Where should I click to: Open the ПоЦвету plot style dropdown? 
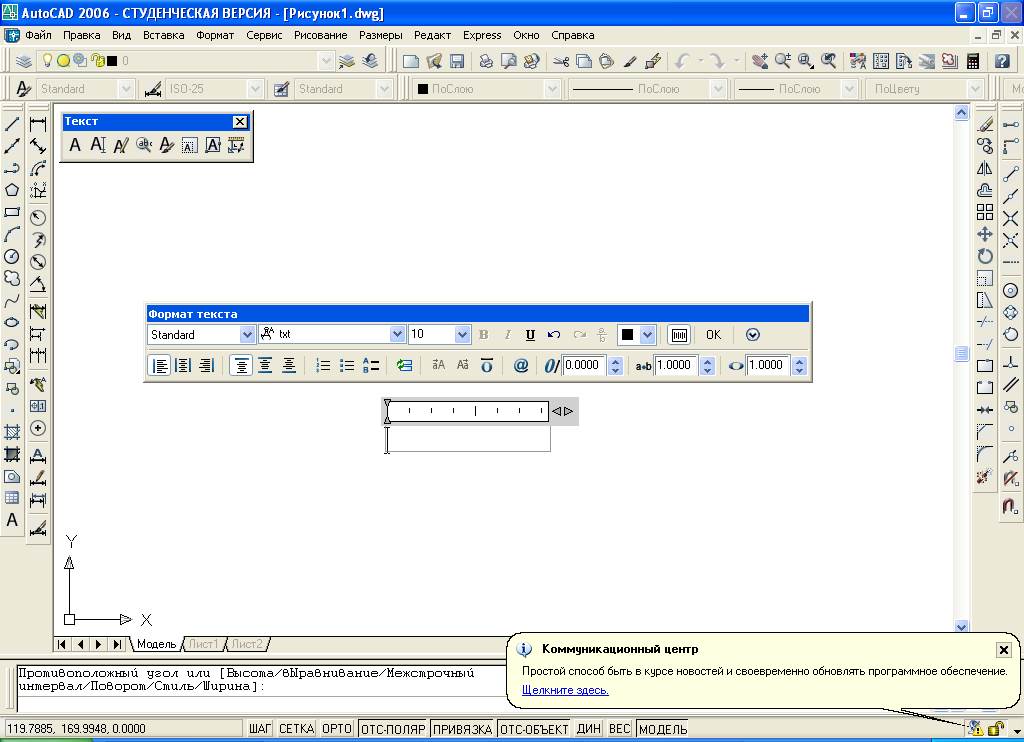point(975,89)
